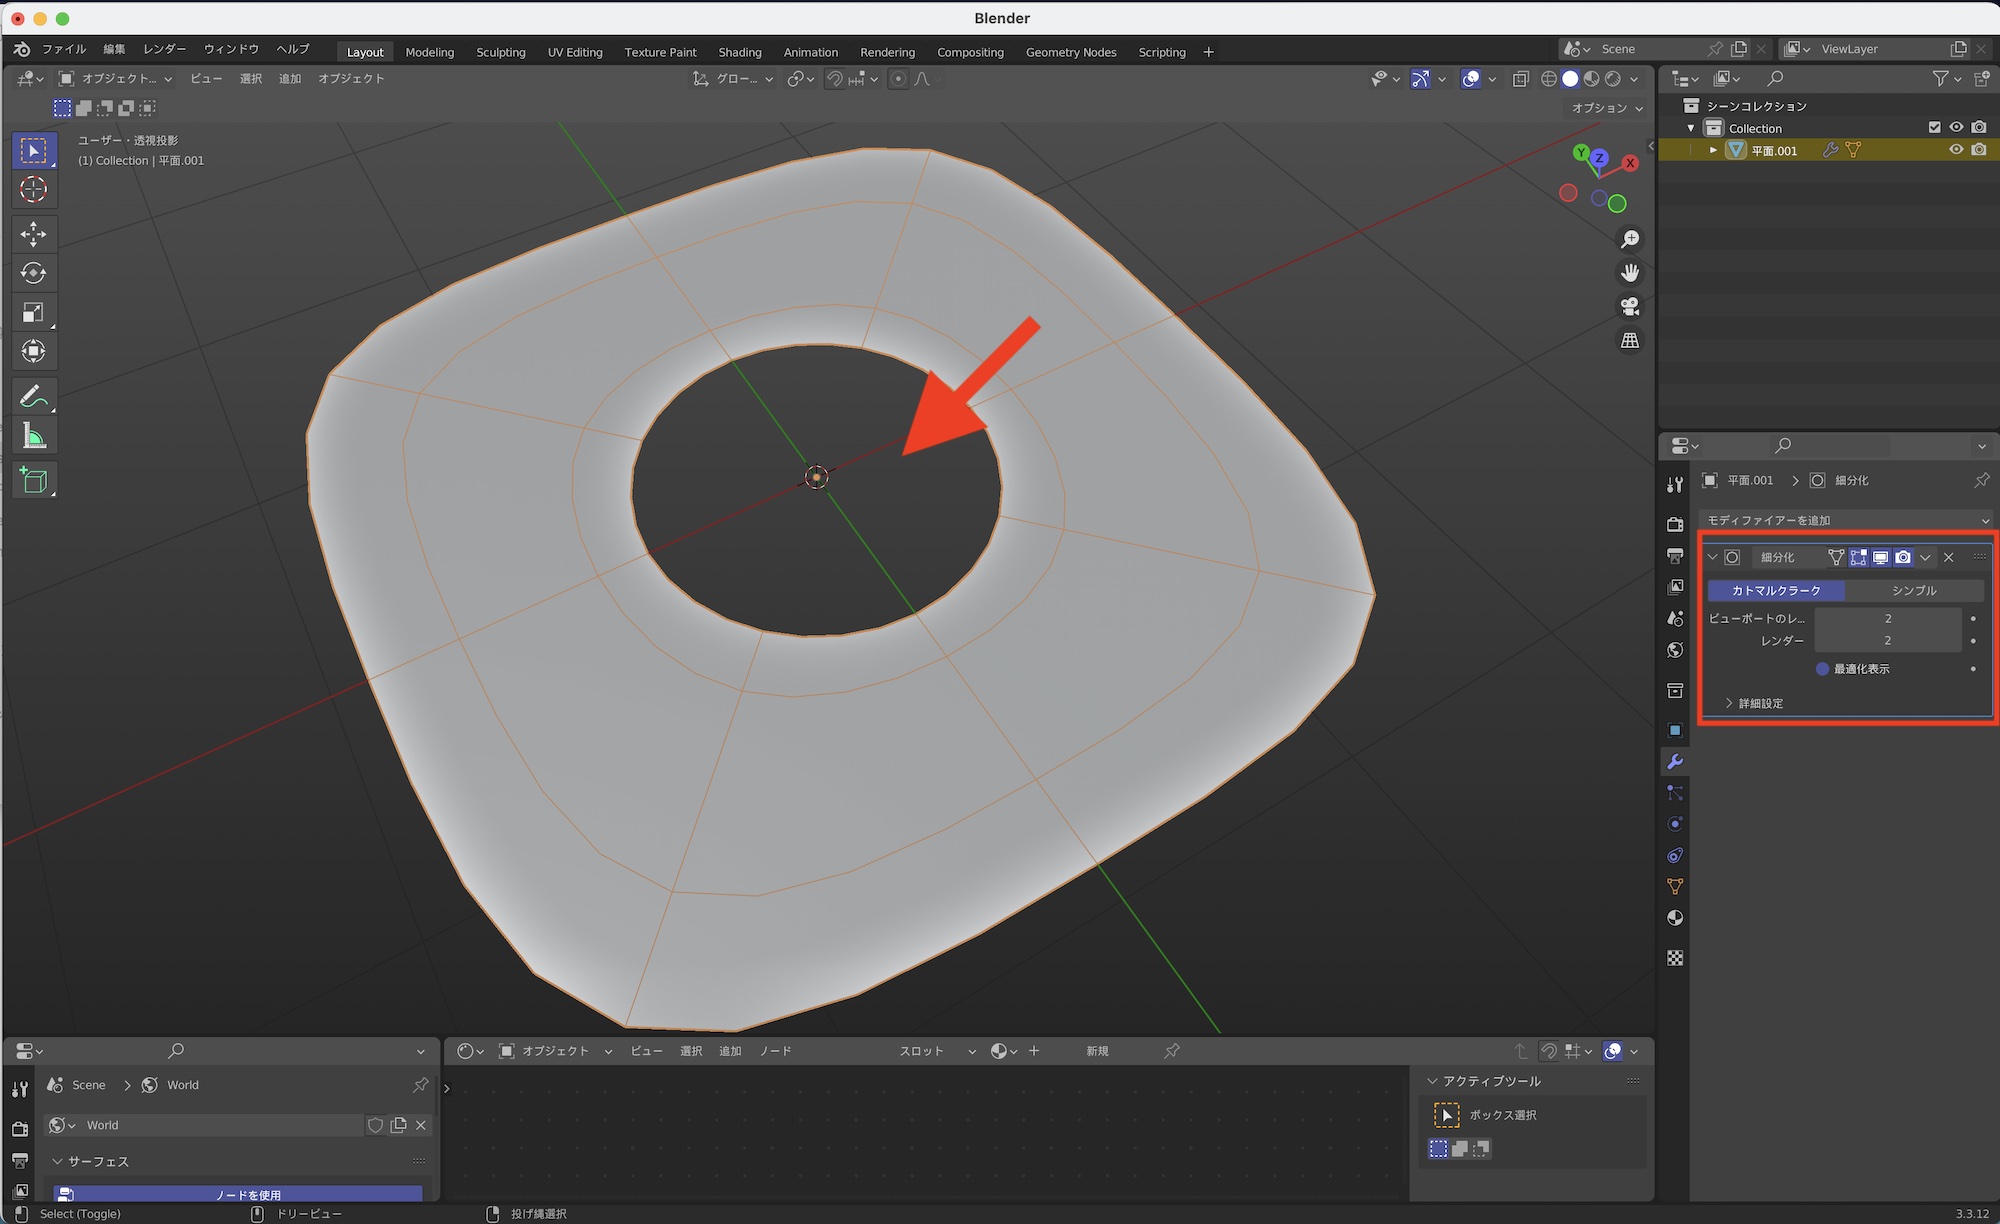Select the Rotate tool
Screen dimensions: 2000x1224
click(33, 273)
